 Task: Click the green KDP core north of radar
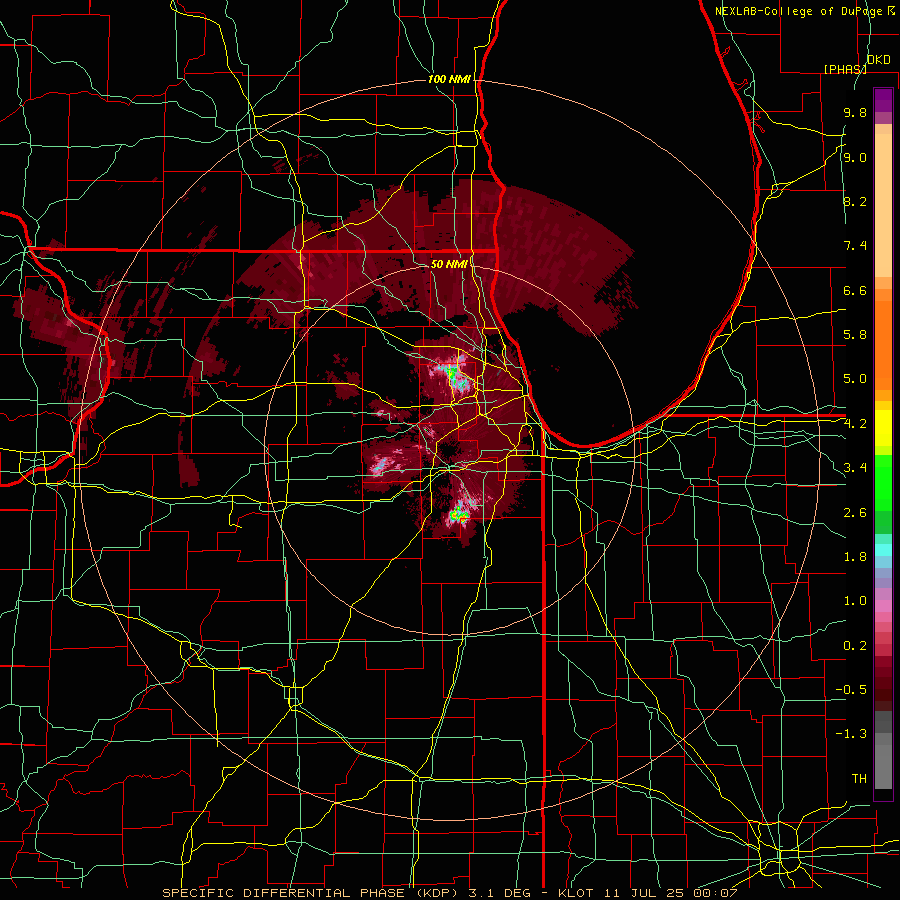point(453,376)
